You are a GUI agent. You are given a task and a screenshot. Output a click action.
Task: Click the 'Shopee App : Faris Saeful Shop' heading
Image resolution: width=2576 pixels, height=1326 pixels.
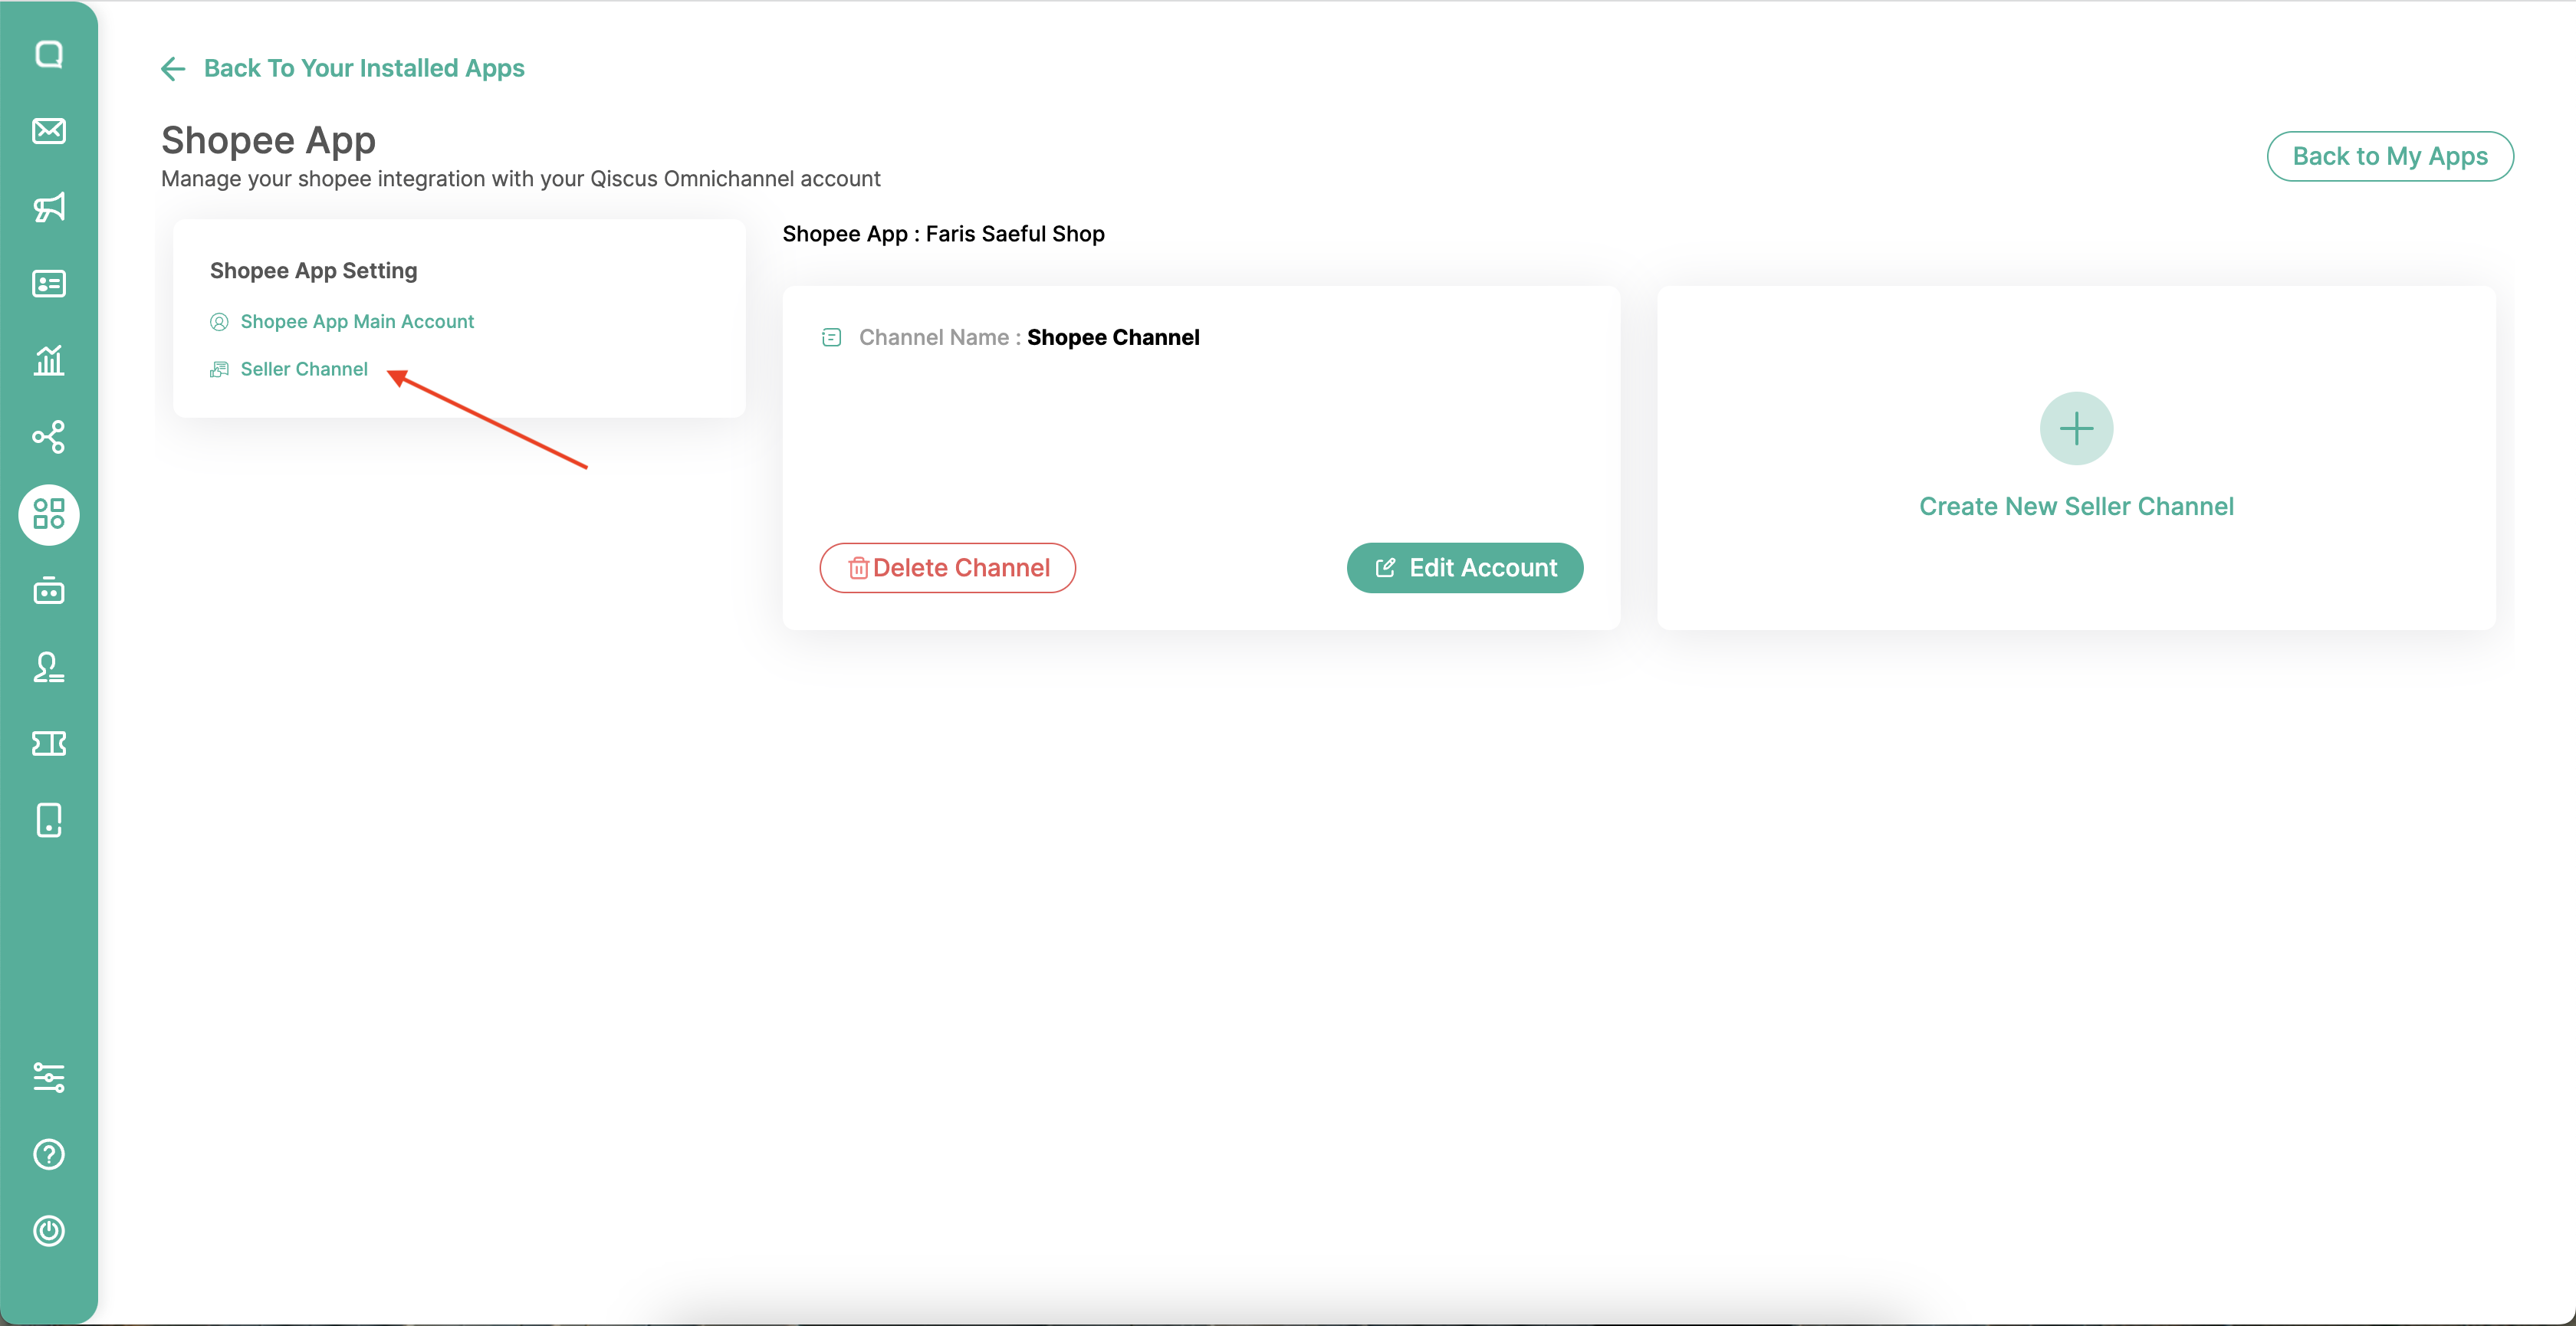pos(943,233)
